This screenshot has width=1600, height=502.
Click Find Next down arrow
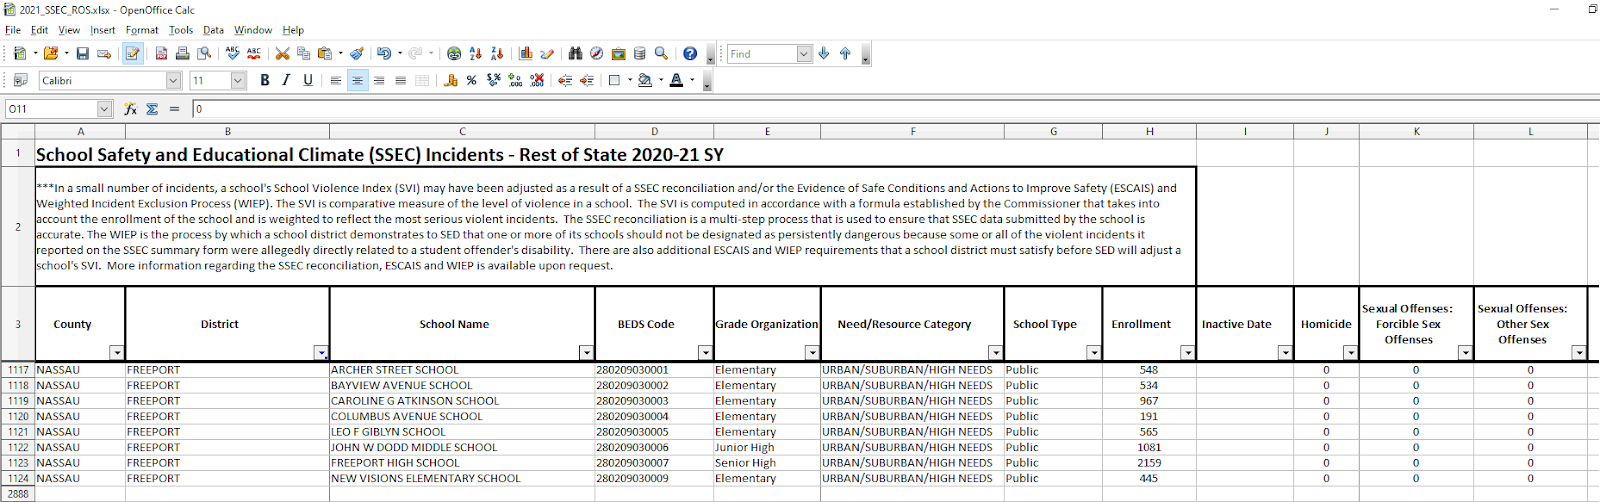pyautogui.click(x=824, y=53)
